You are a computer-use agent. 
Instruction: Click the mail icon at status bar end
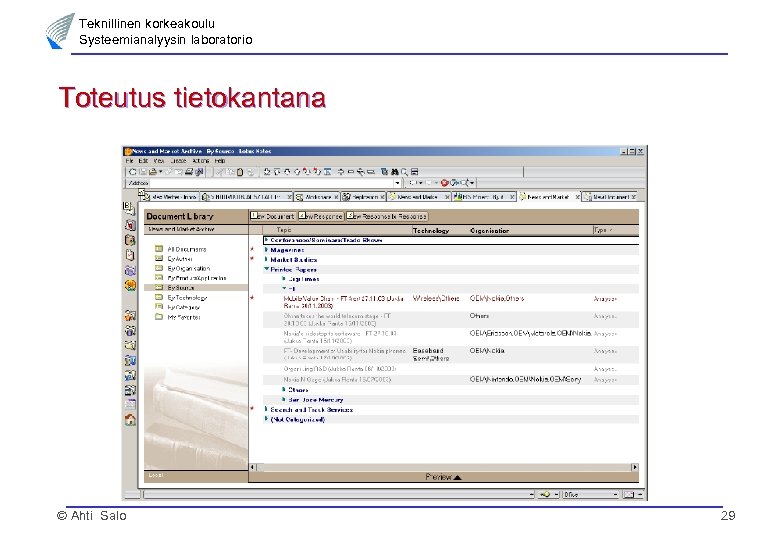click(x=629, y=494)
